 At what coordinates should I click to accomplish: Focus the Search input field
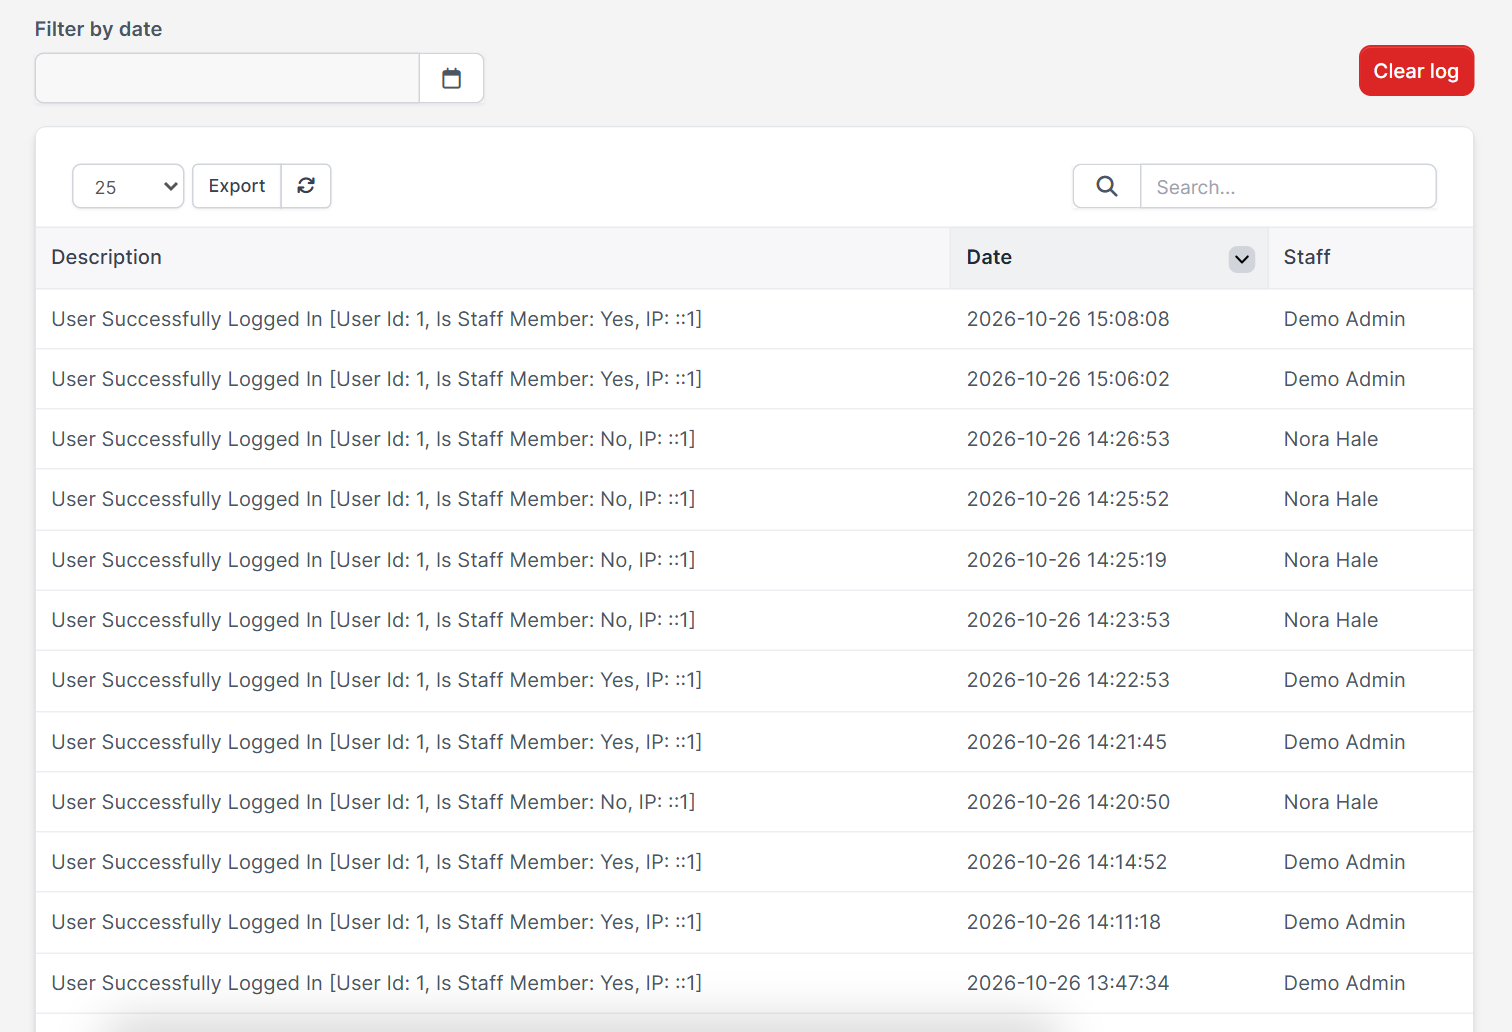tap(1288, 186)
